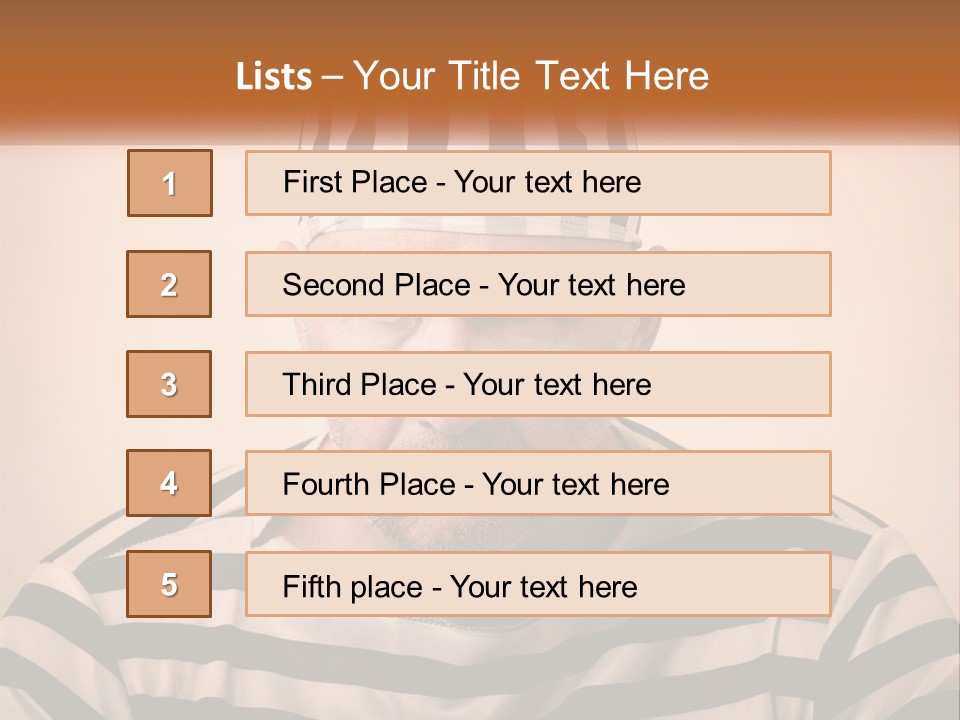Click the number 1 box
The height and width of the screenshot is (720, 960).
[169, 183]
